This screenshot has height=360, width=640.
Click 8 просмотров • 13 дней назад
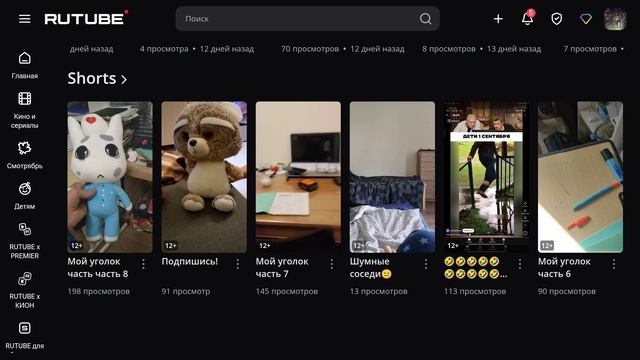point(482,49)
